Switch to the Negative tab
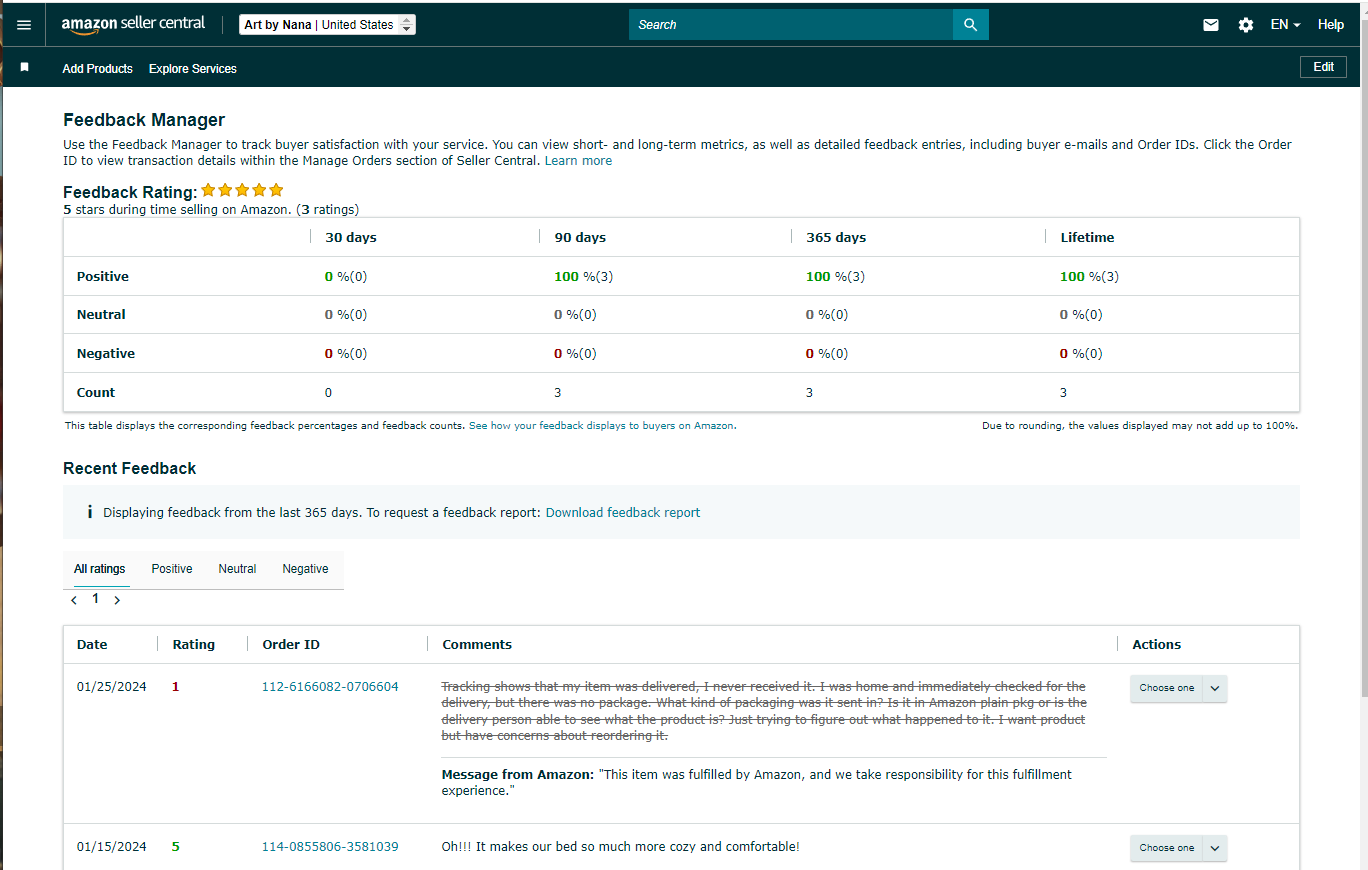 click(305, 569)
